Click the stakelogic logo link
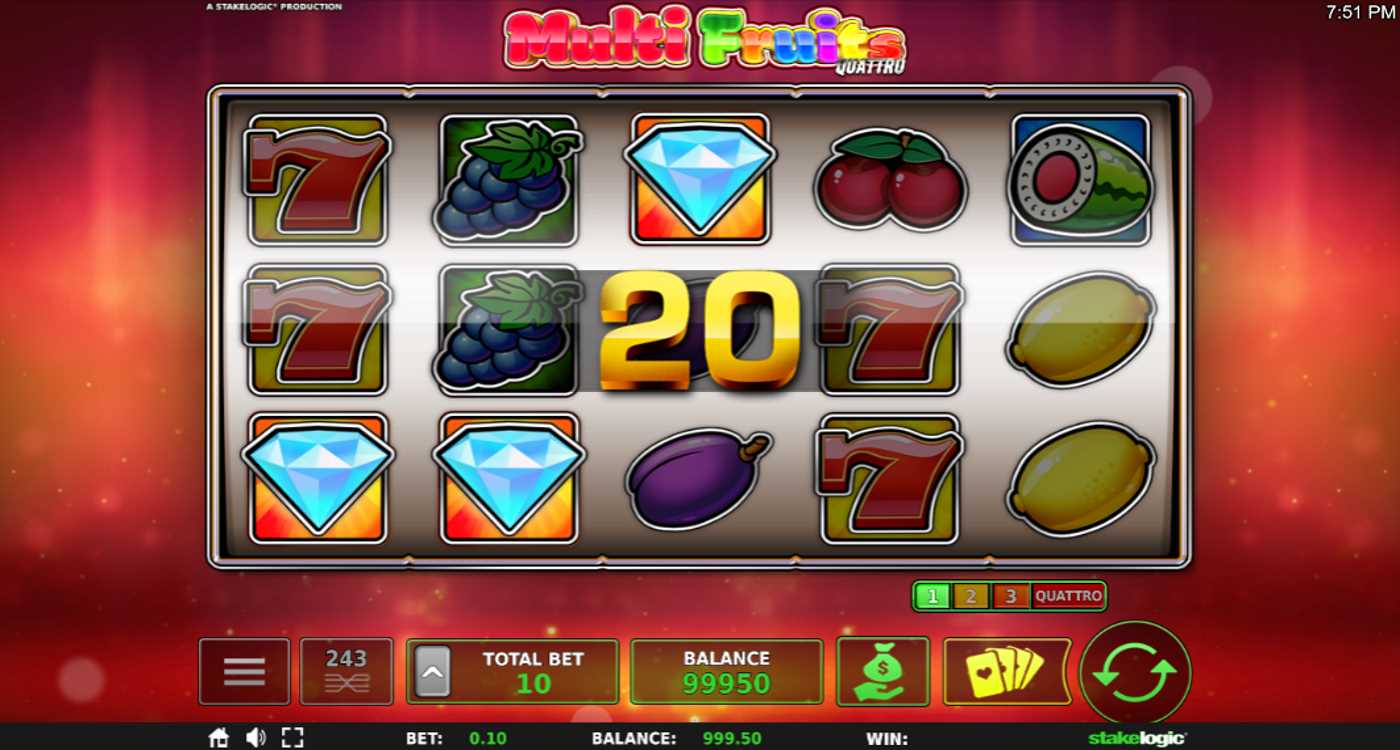 tap(1137, 739)
